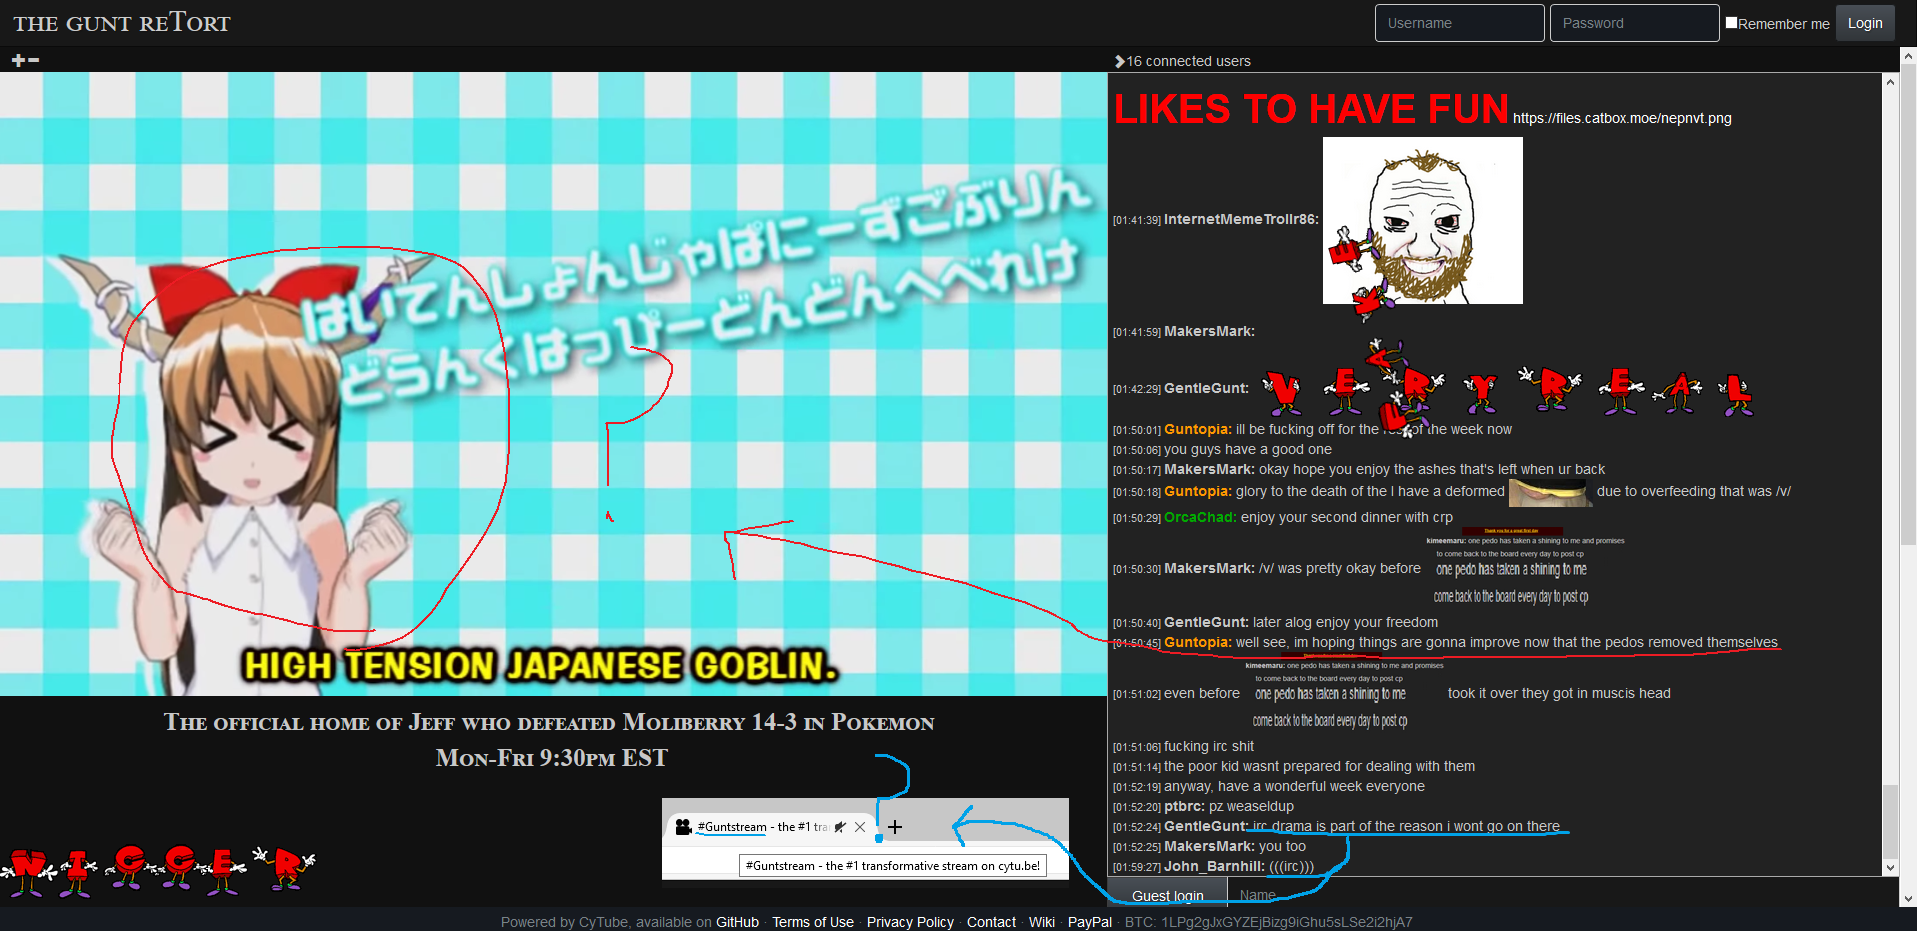Open the small image in Guntopia's 01:50:18 message
The width and height of the screenshot is (1917, 931).
pyautogui.click(x=1549, y=492)
